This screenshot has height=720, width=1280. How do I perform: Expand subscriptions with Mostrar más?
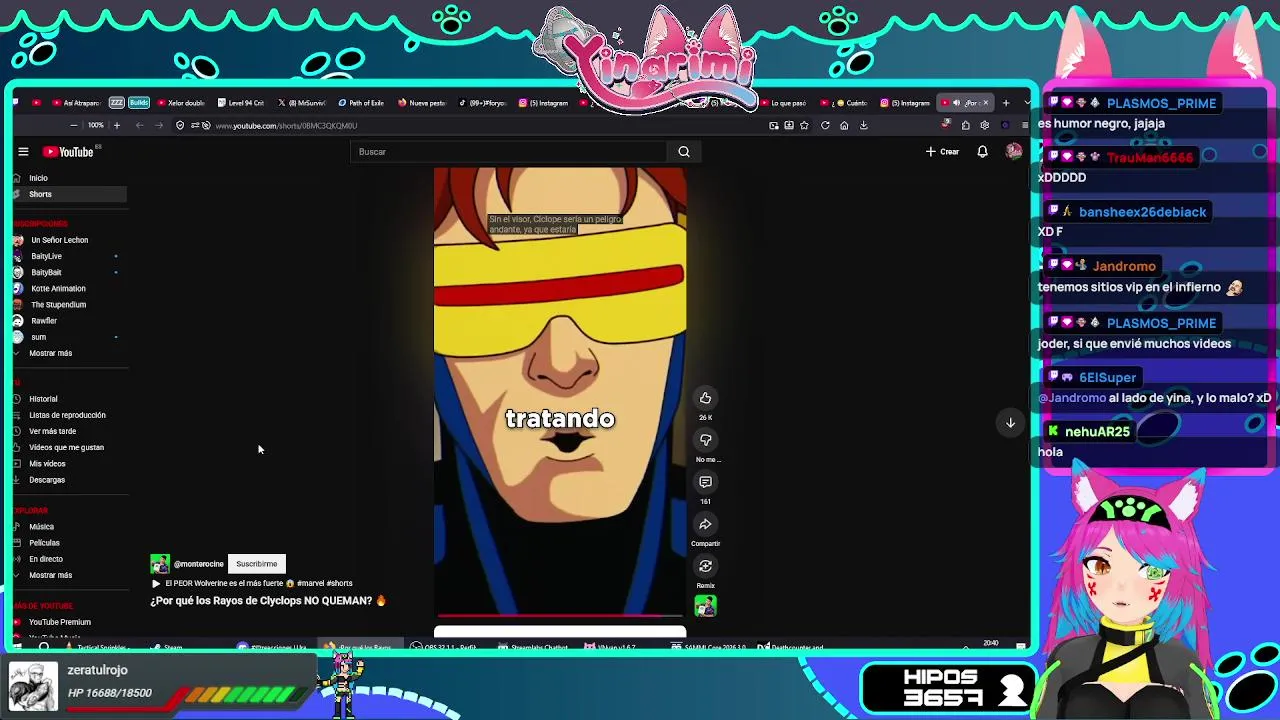[50, 353]
